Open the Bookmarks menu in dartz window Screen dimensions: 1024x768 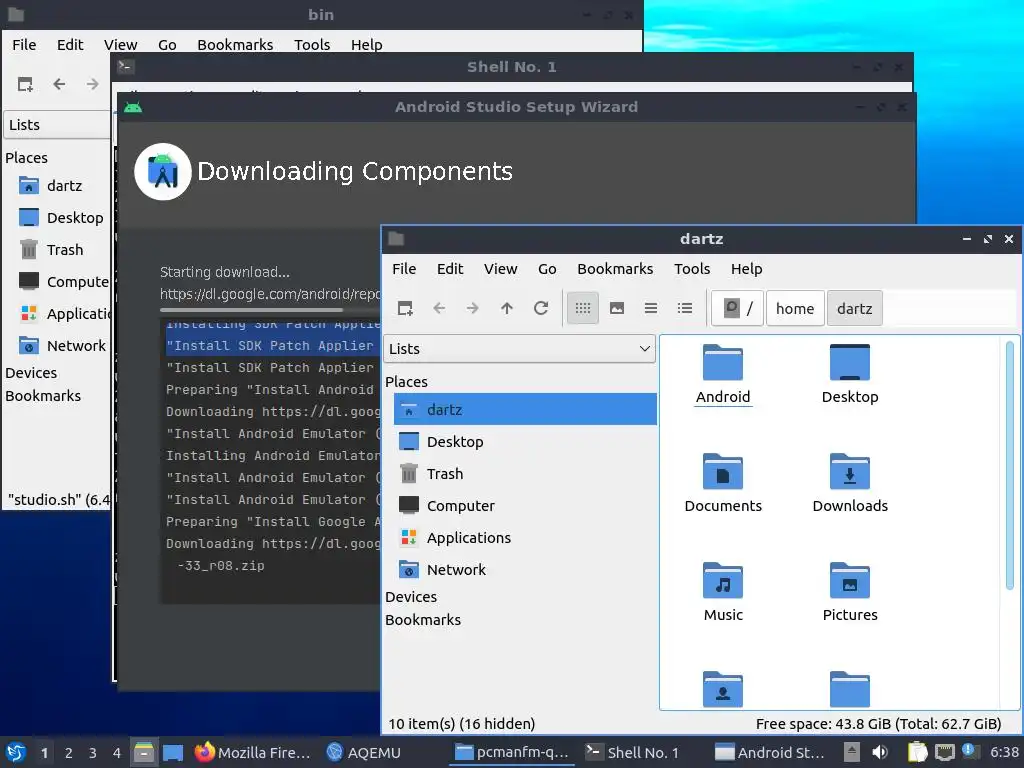615,269
